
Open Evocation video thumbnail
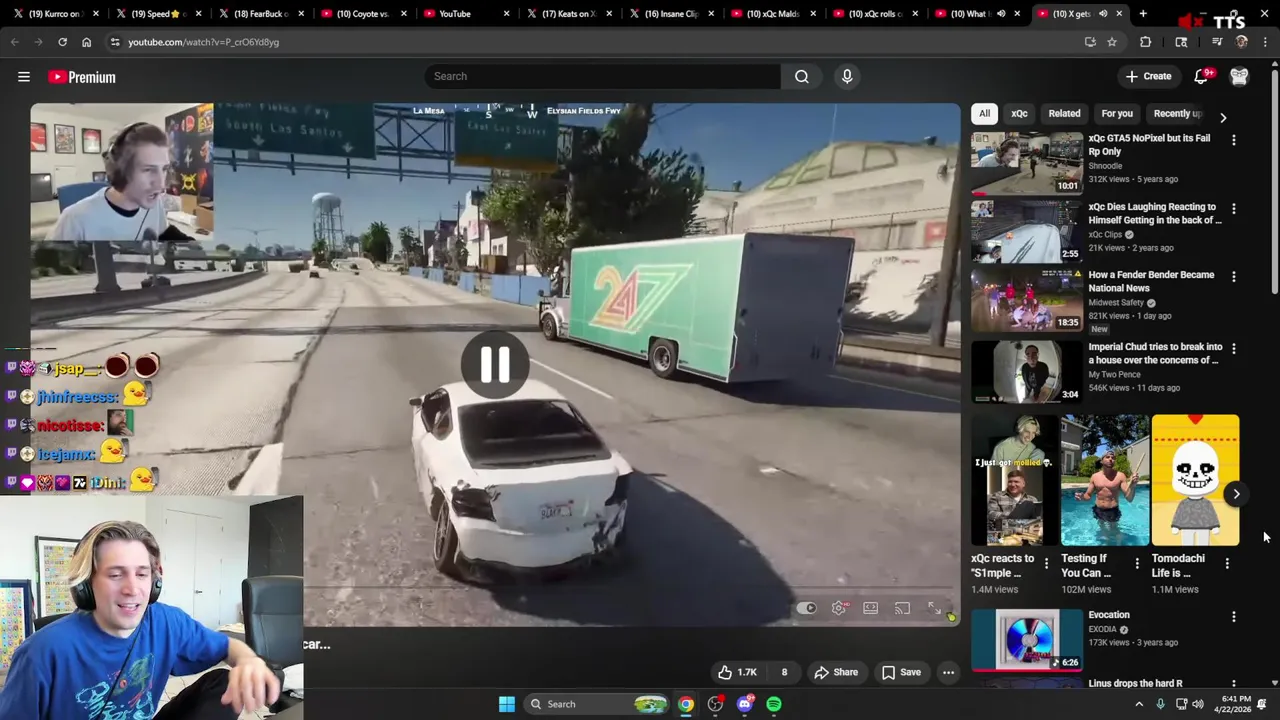1027,639
